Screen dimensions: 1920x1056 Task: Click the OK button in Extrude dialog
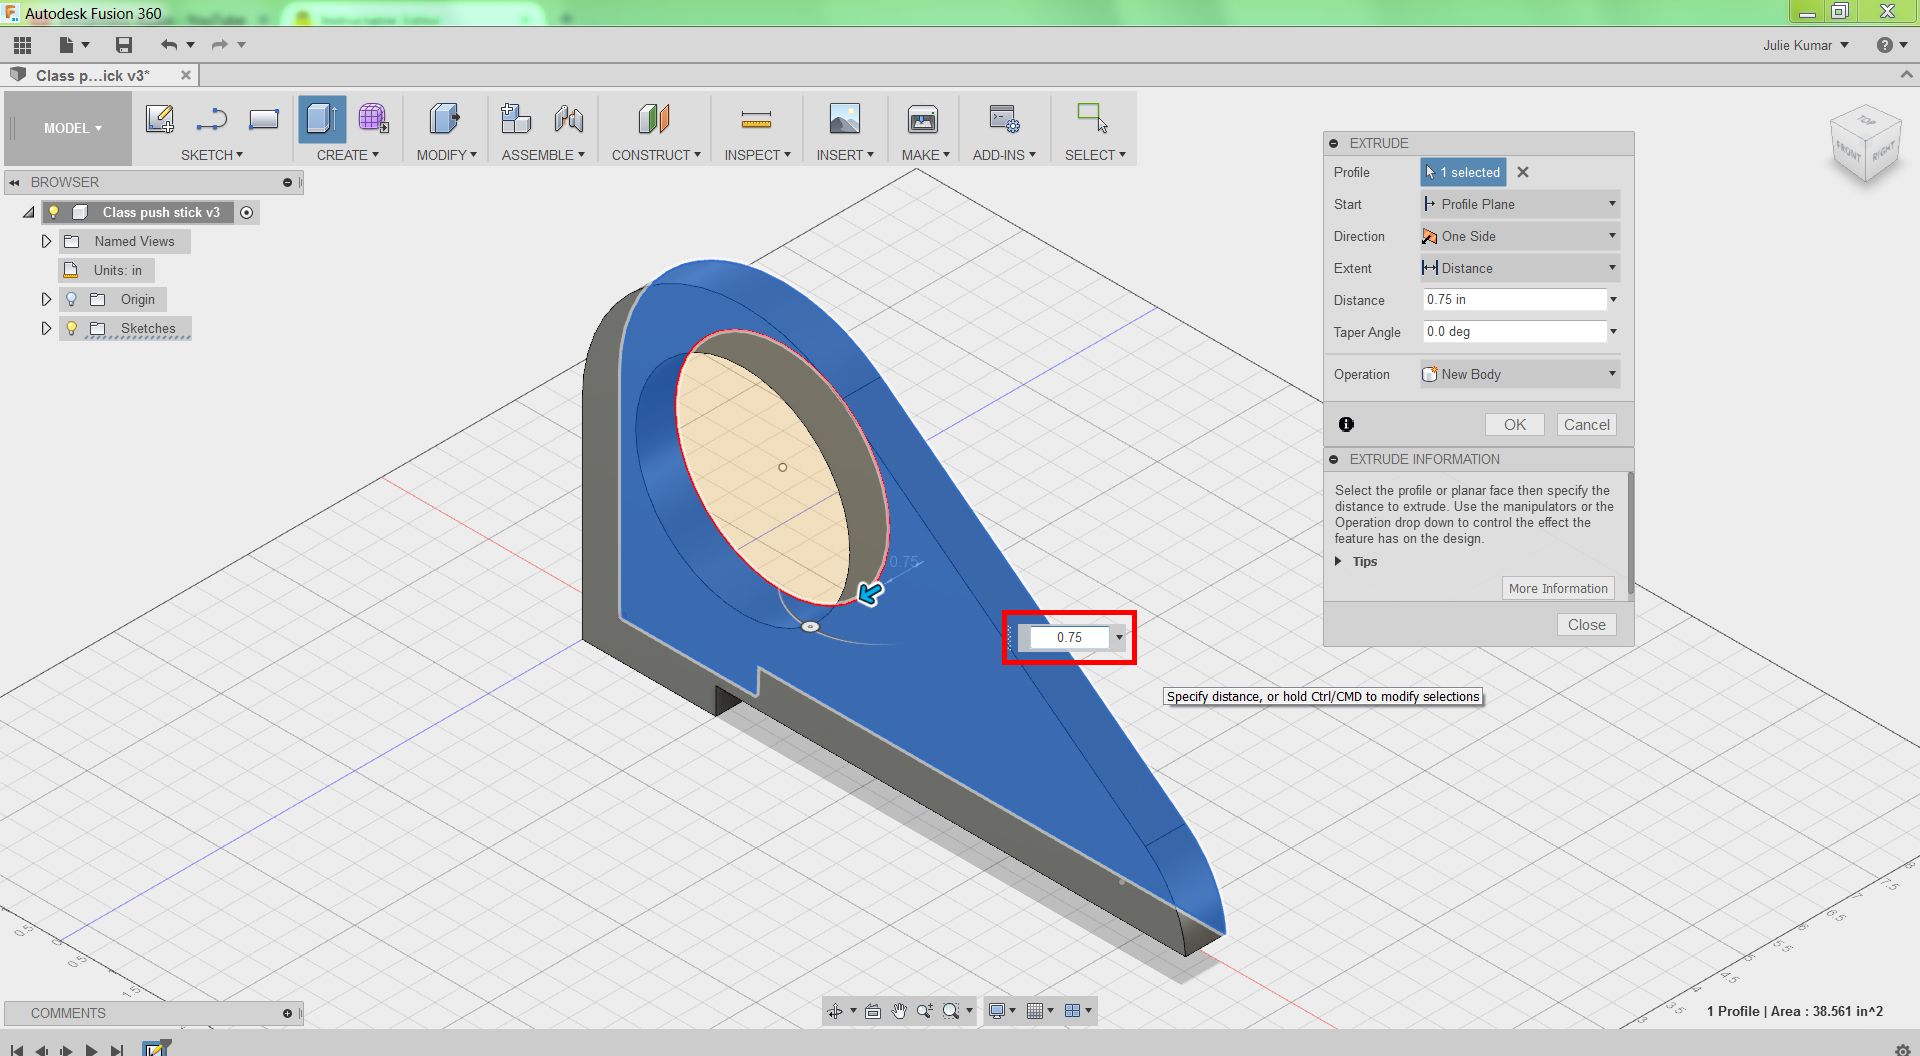pos(1514,424)
